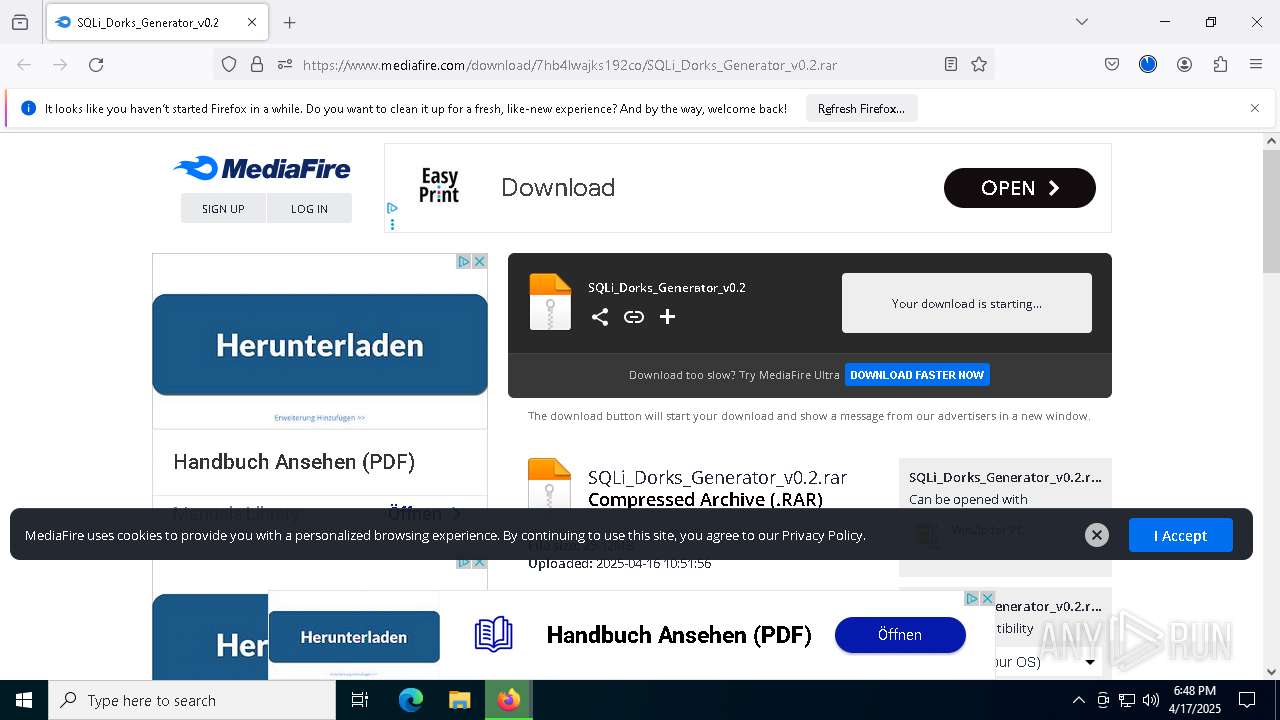Click the SIGN UP button
The image size is (1280, 720).
point(223,208)
